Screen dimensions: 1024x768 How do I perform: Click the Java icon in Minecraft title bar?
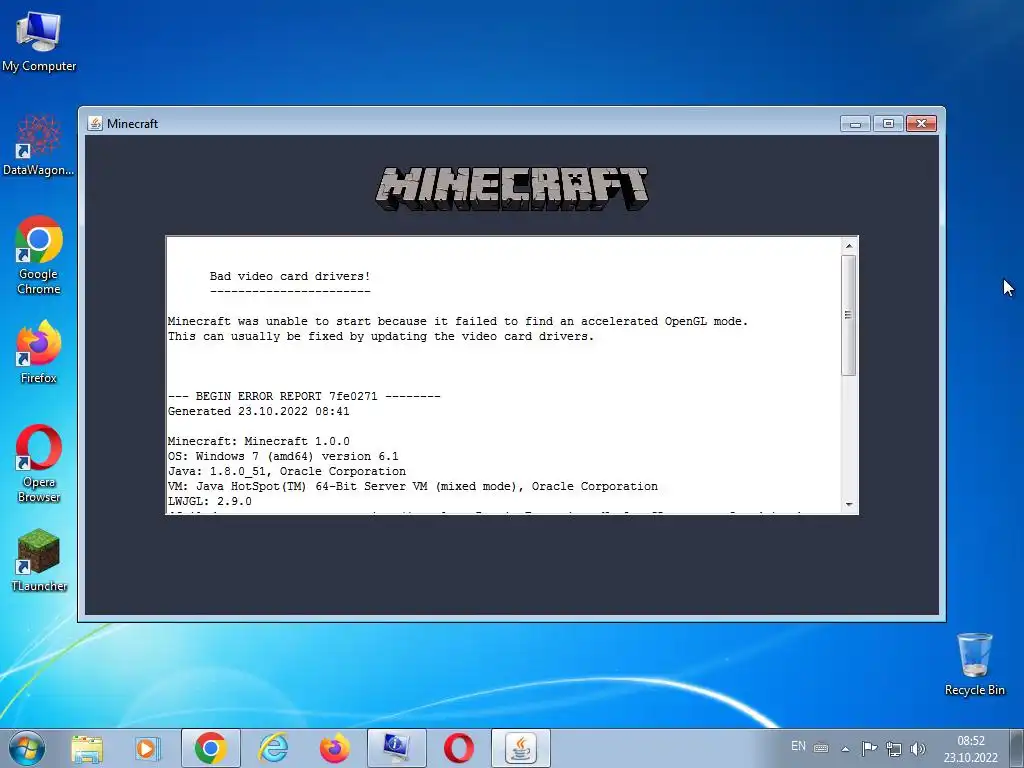point(95,123)
